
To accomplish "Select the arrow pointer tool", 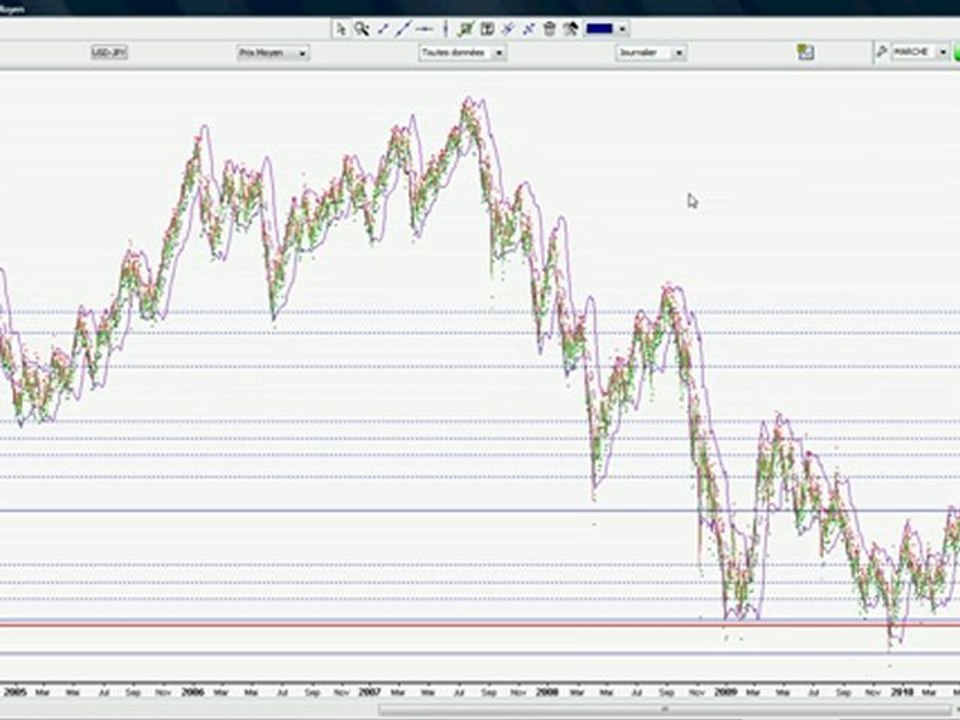I will click(x=341, y=29).
